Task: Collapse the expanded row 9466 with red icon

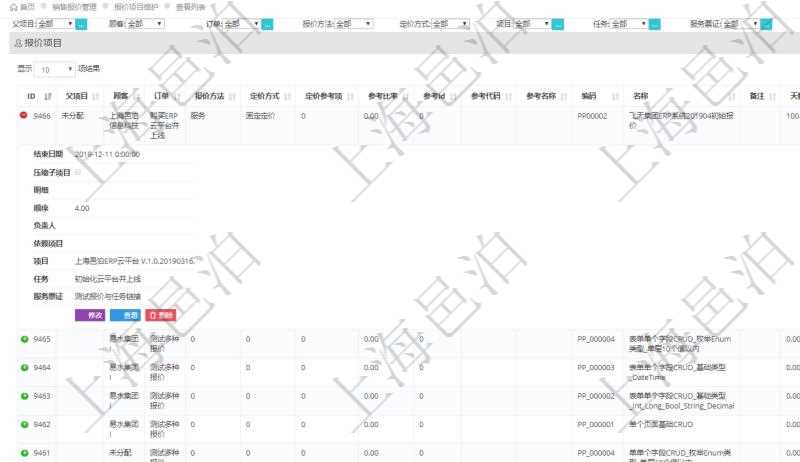Action: pyautogui.click(x=23, y=115)
